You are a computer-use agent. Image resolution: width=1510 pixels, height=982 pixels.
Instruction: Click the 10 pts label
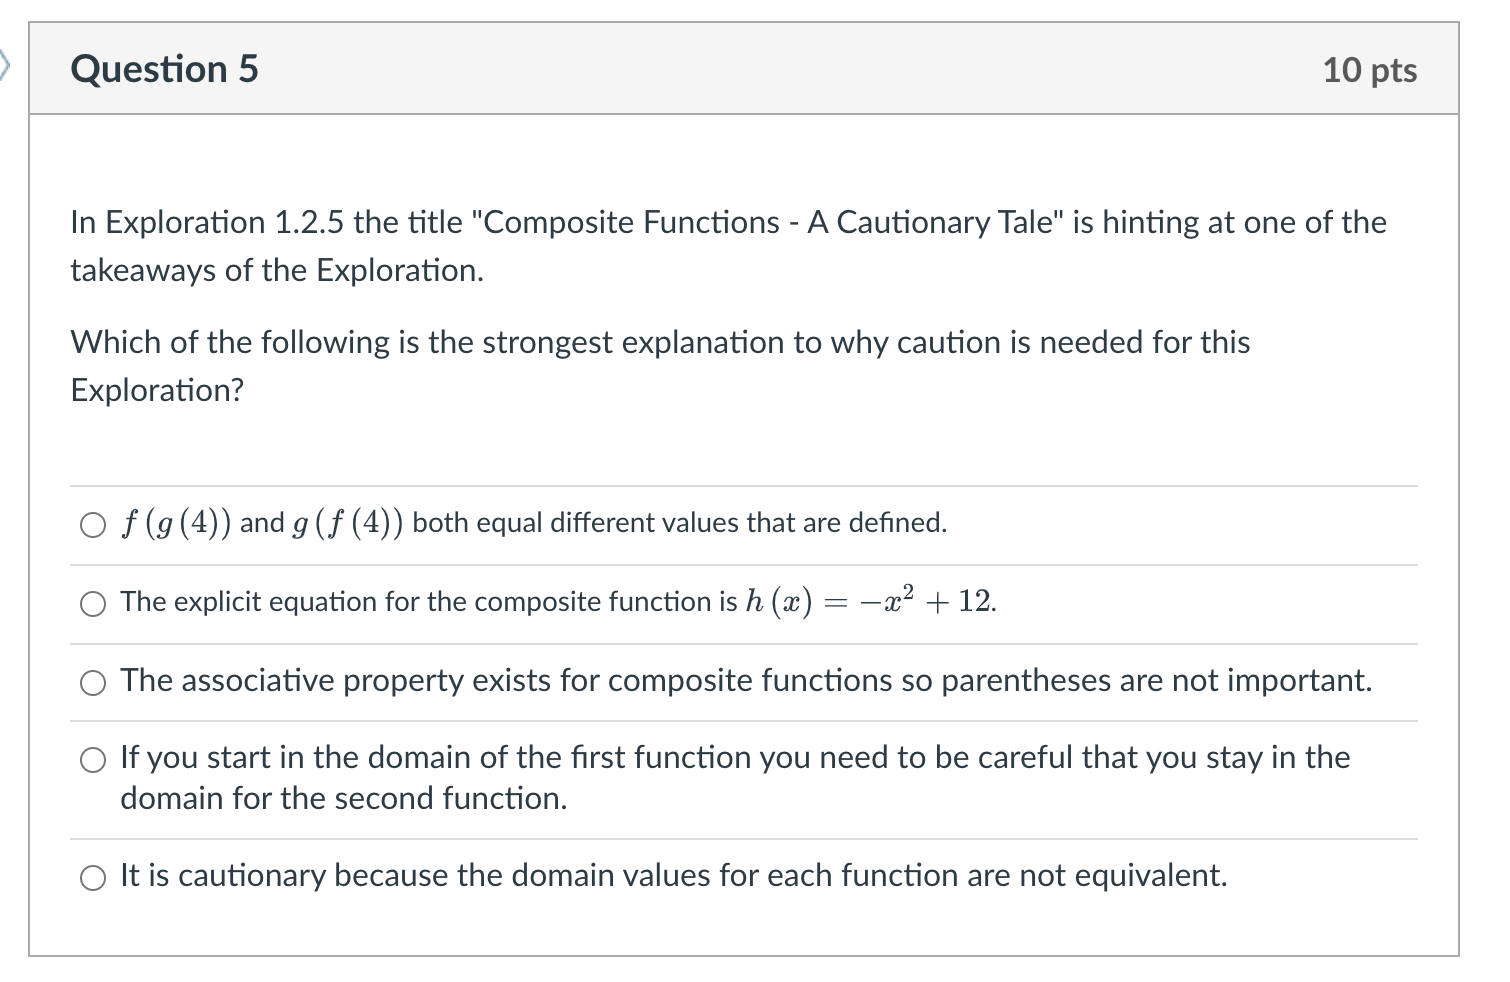(1370, 69)
